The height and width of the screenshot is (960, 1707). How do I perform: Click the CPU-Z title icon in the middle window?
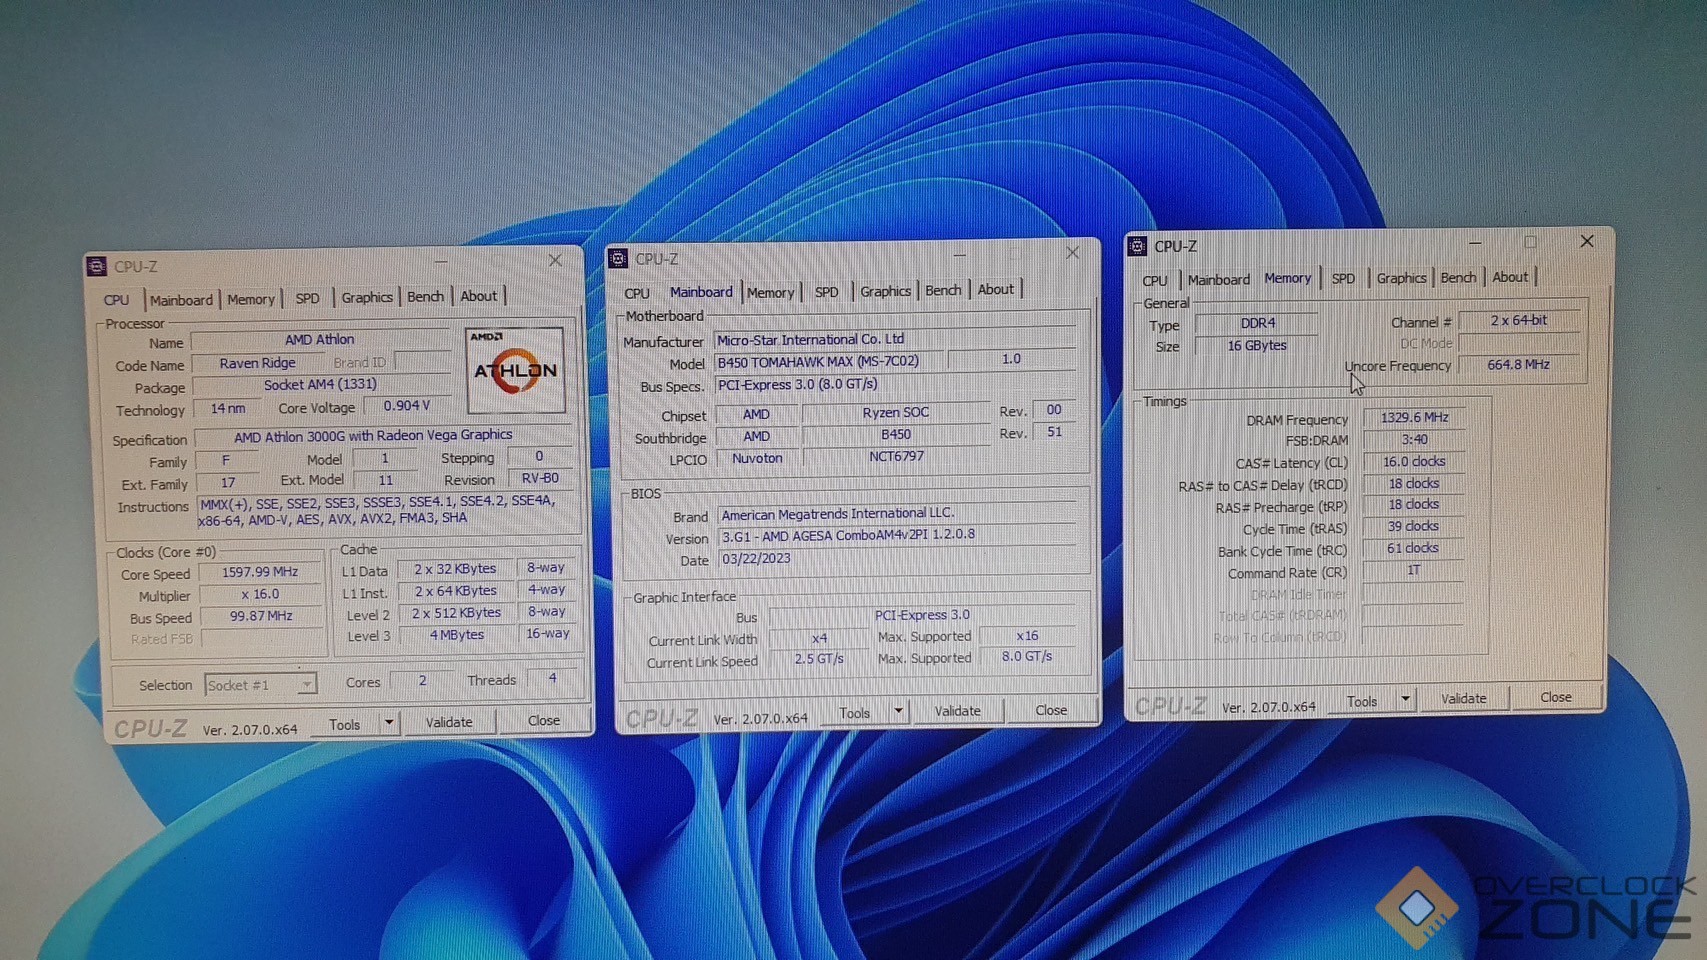click(618, 258)
